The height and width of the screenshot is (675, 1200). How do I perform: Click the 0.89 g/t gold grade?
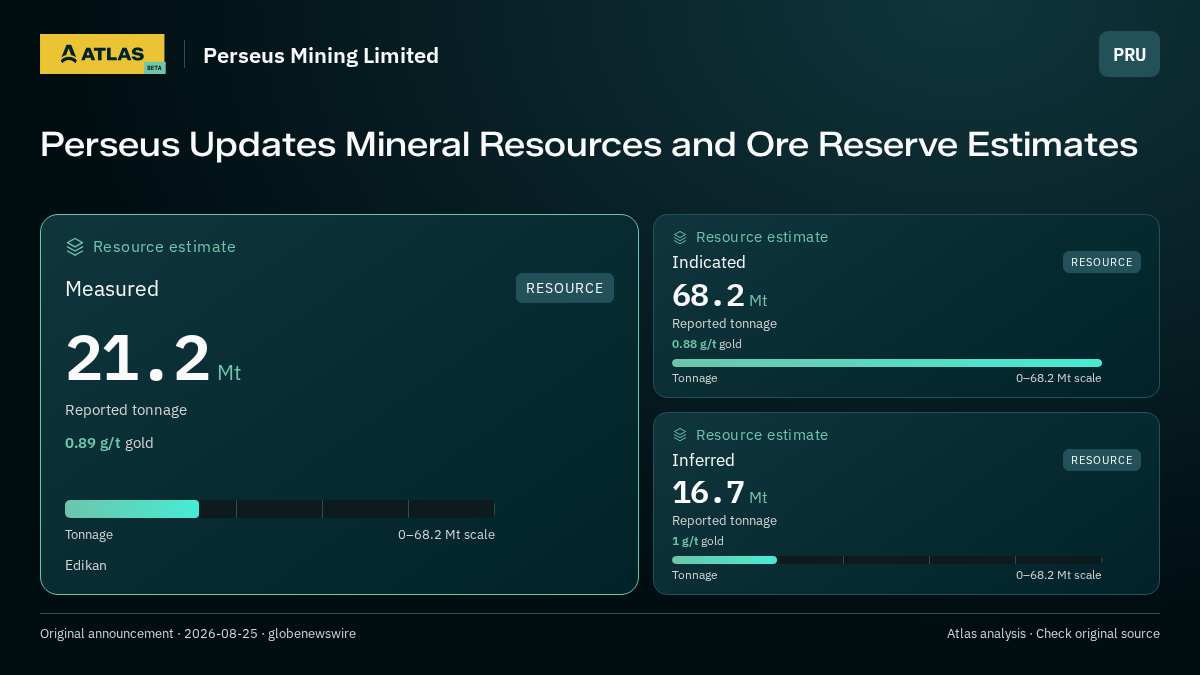click(x=109, y=443)
